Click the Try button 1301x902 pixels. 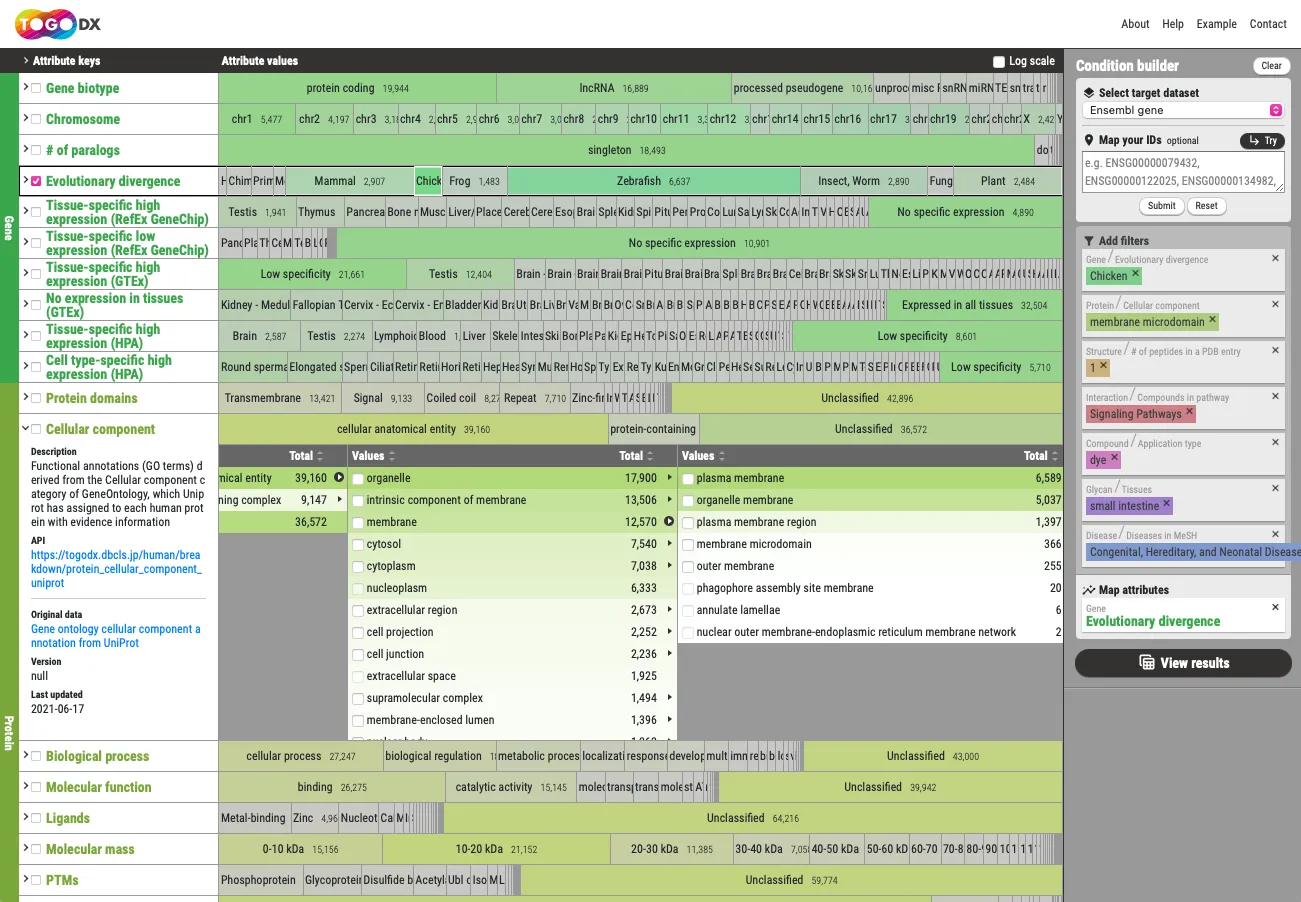pos(1263,141)
